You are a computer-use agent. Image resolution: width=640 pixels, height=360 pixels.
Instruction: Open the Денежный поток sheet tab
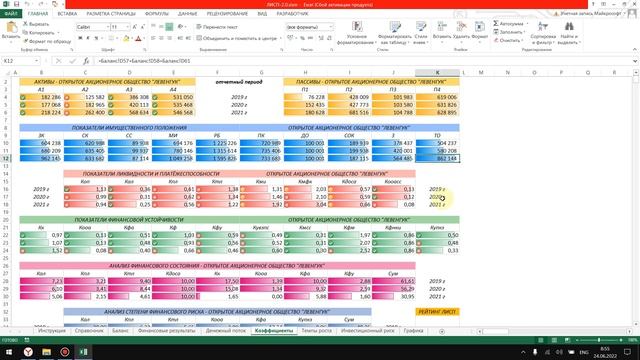[x=226, y=331]
